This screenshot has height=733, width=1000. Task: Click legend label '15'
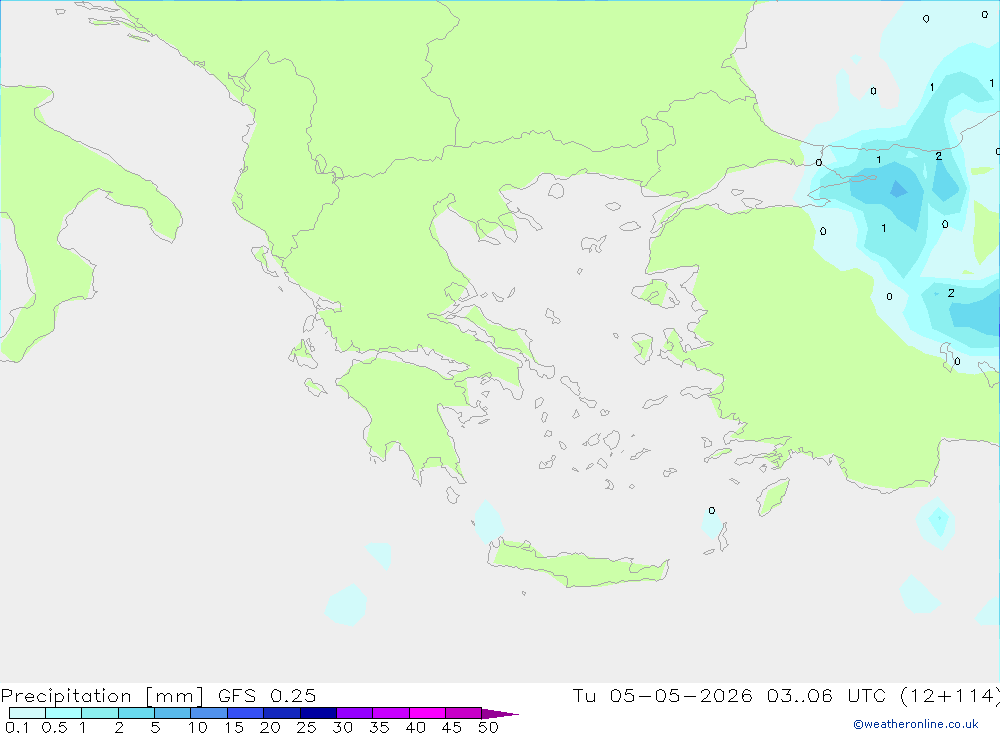[234, 727]
